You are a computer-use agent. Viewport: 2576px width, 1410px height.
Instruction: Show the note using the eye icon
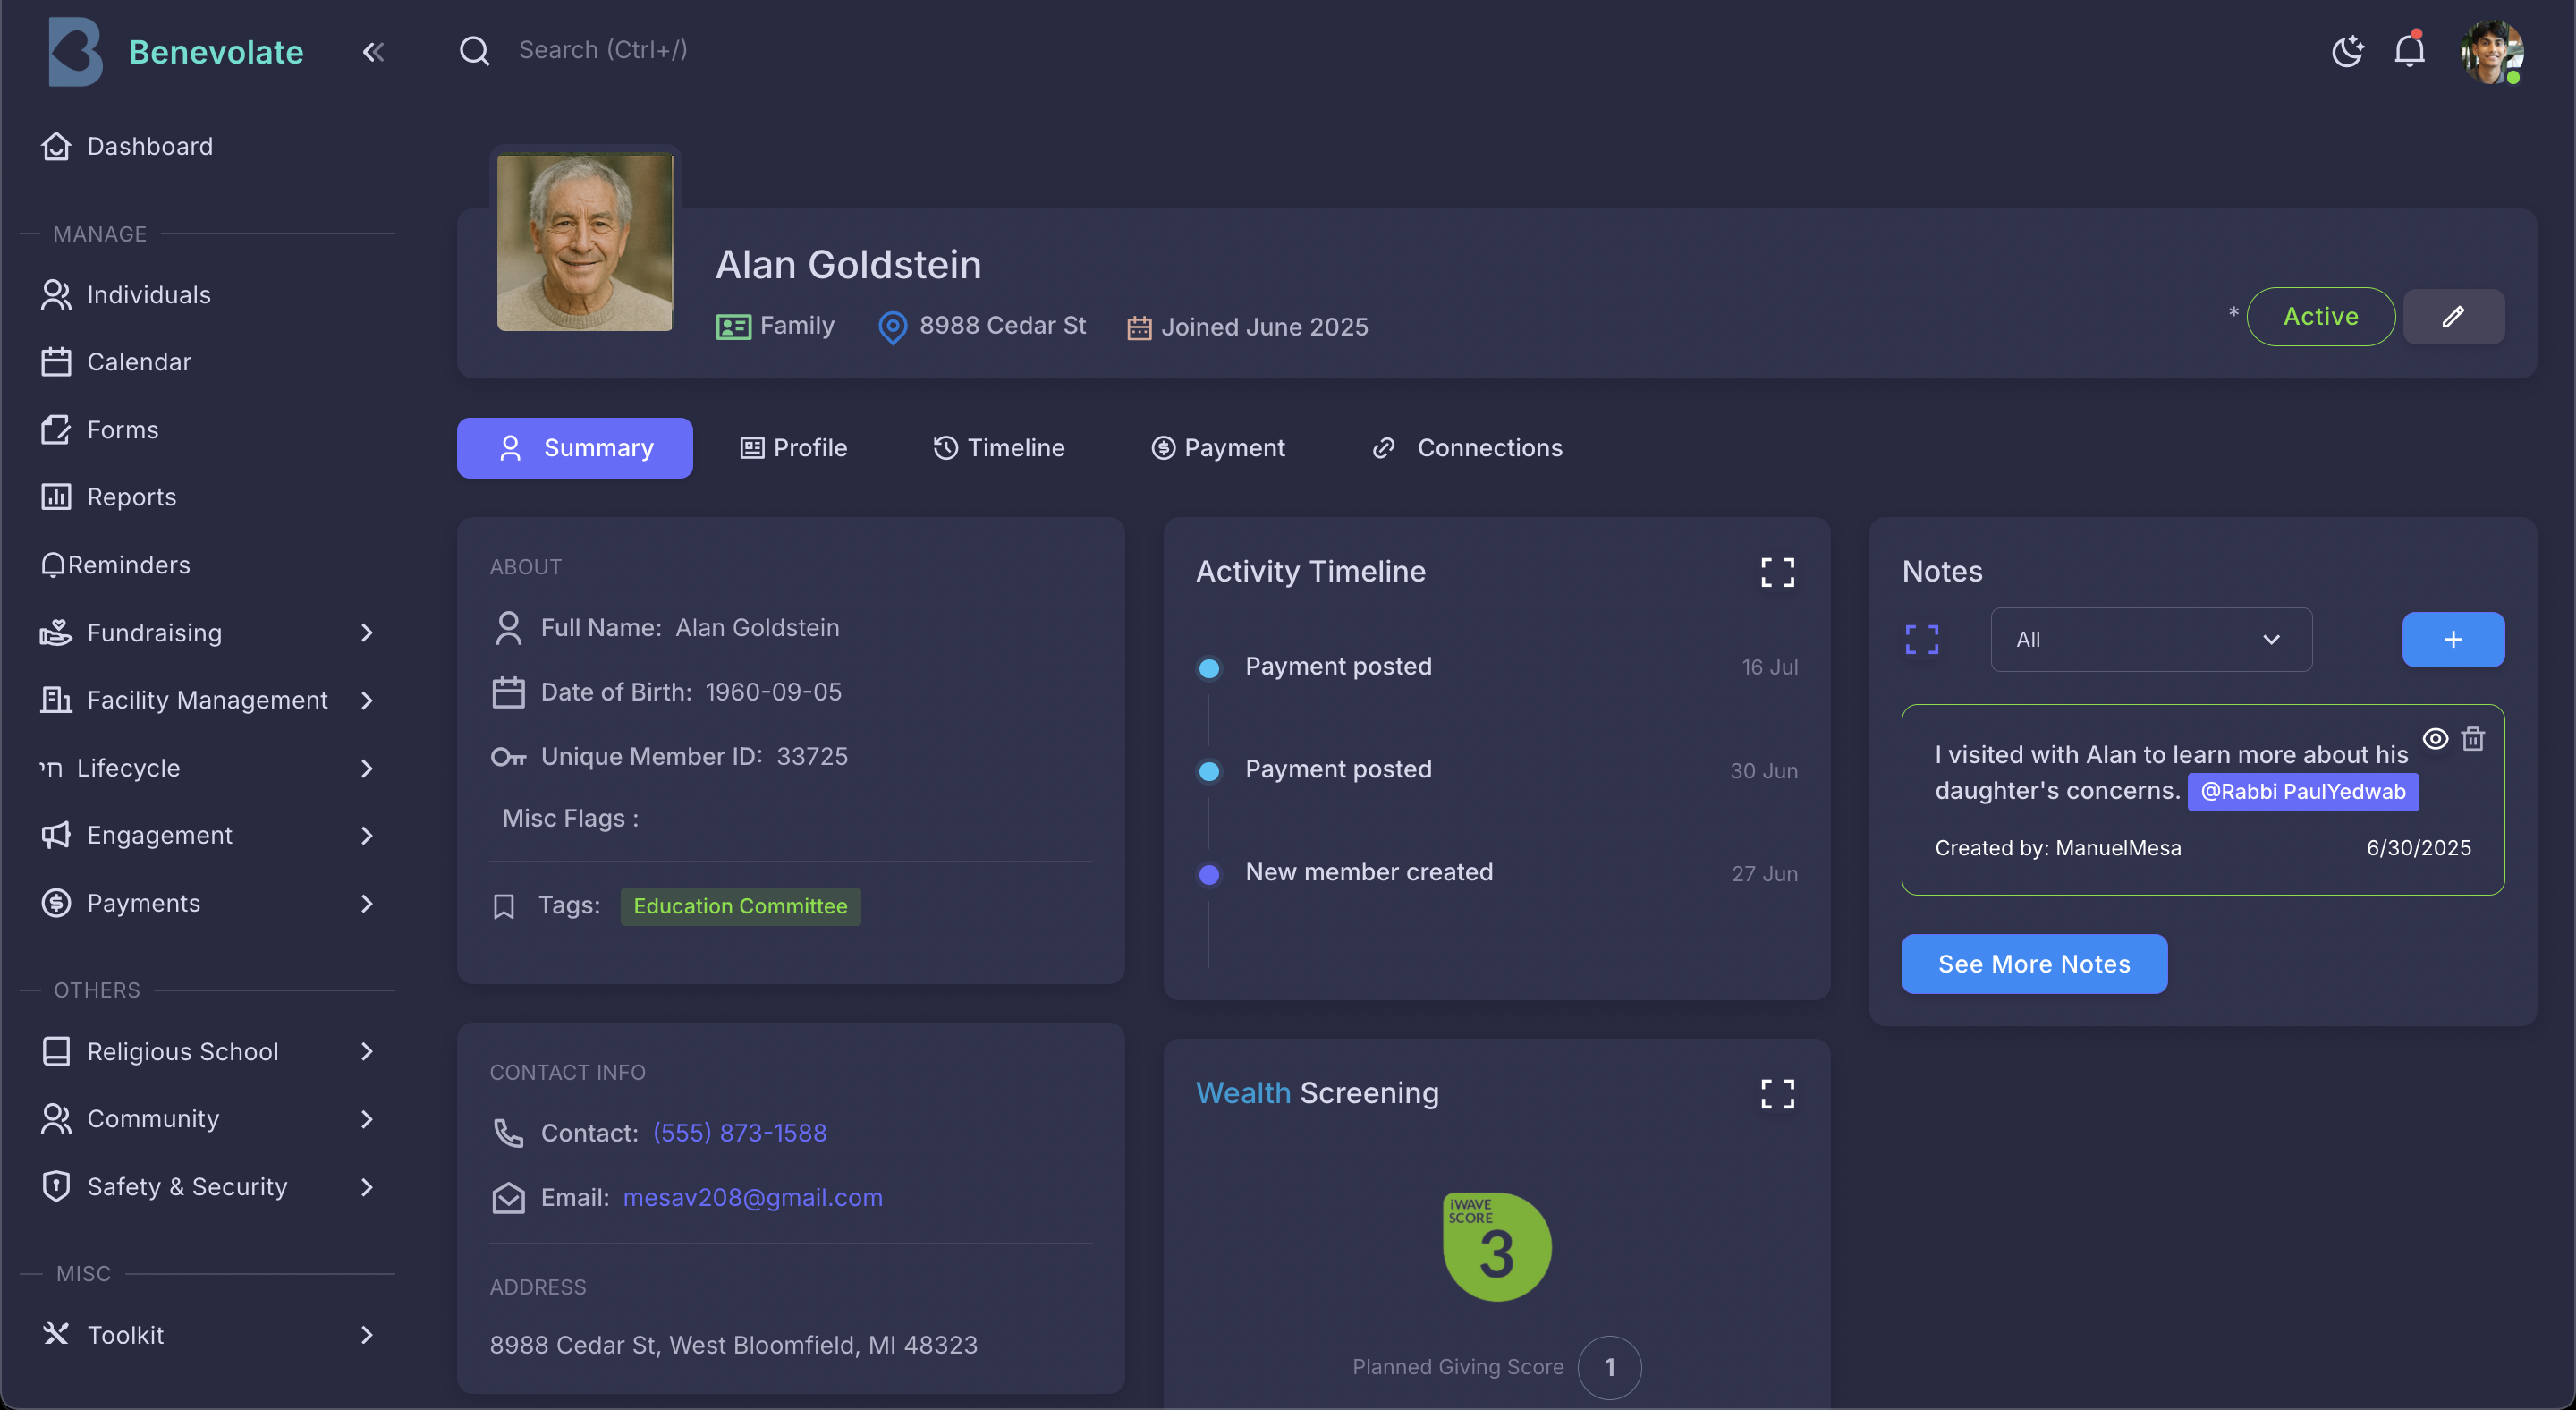[2434, 739]
